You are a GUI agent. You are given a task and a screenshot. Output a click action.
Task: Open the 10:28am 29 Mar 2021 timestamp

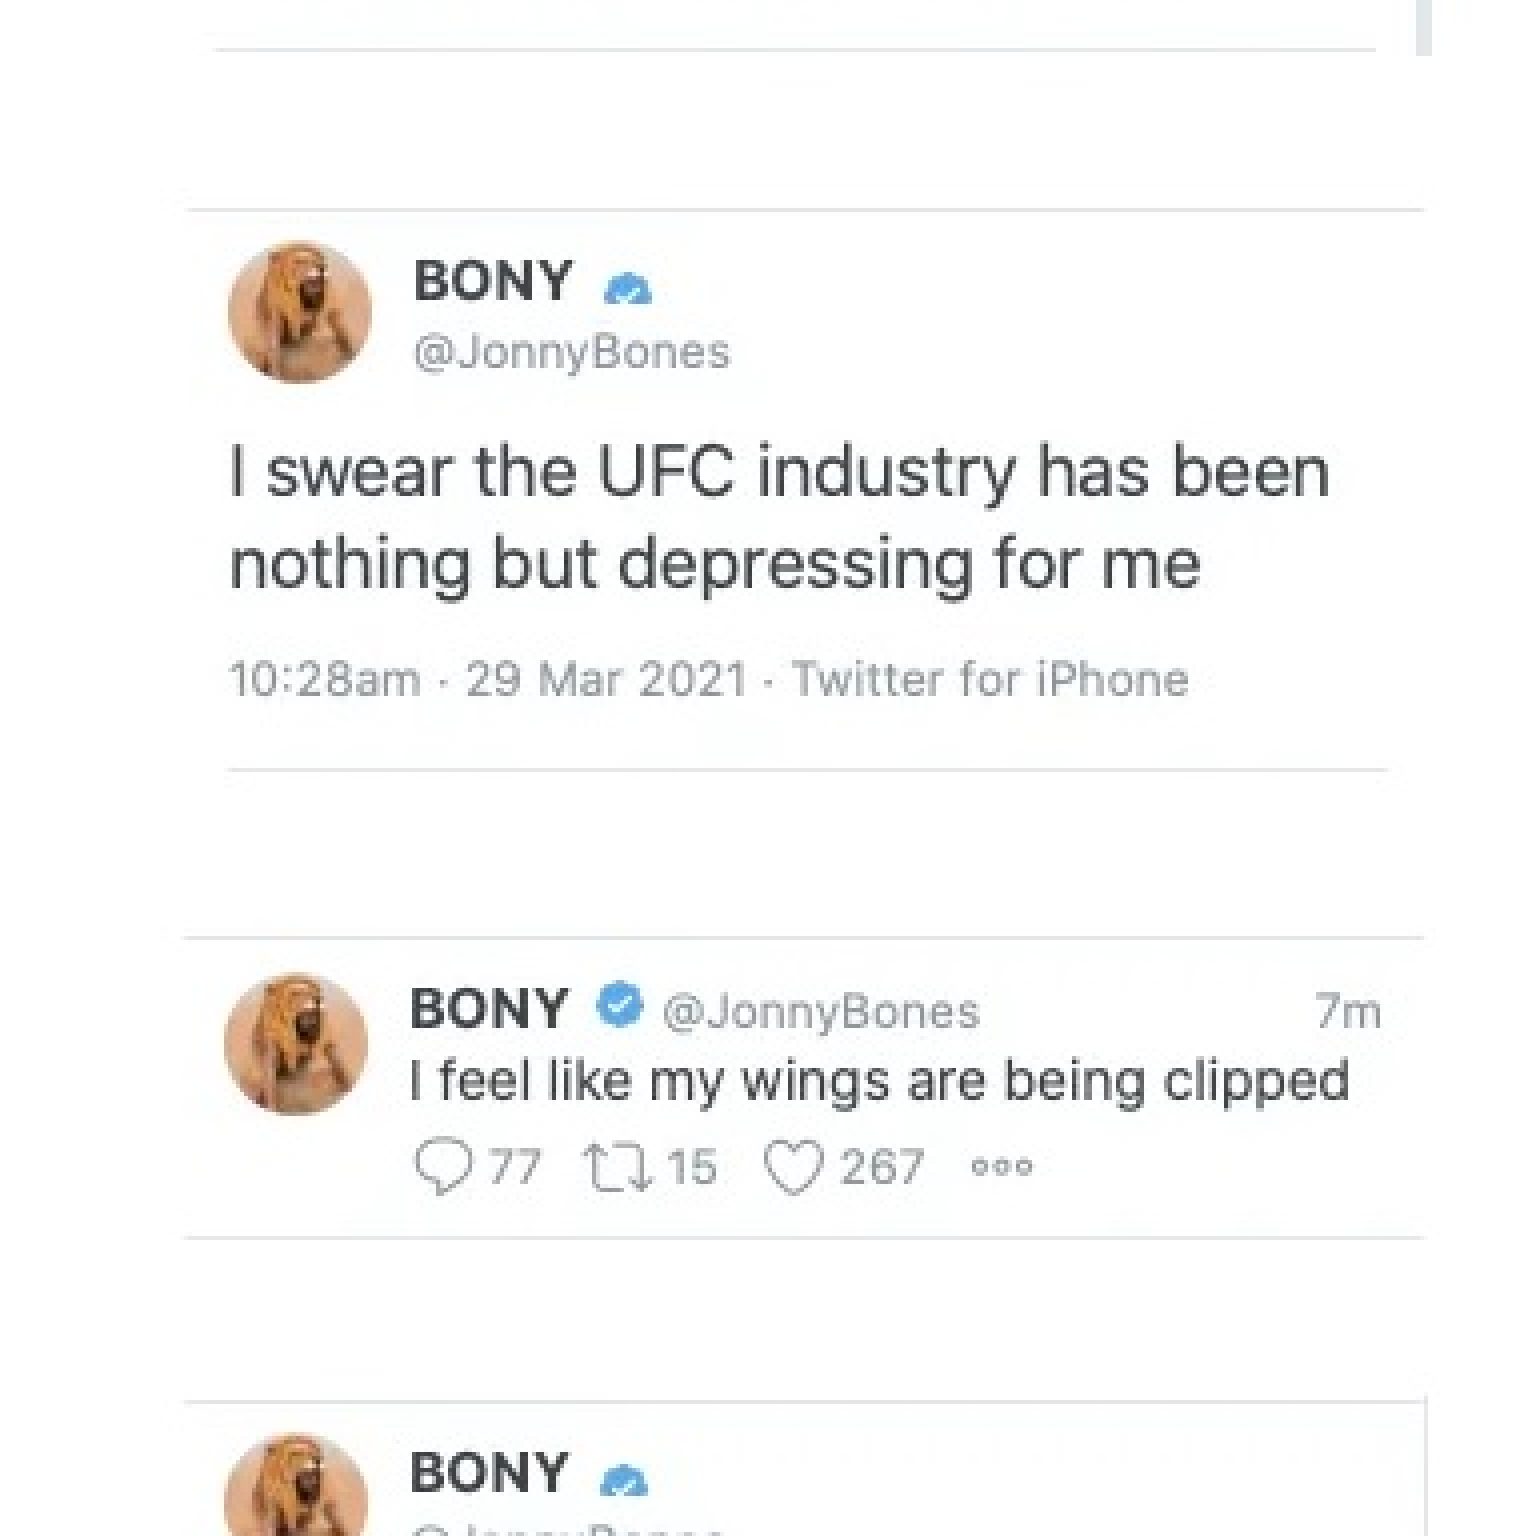(x=488, y=680)
